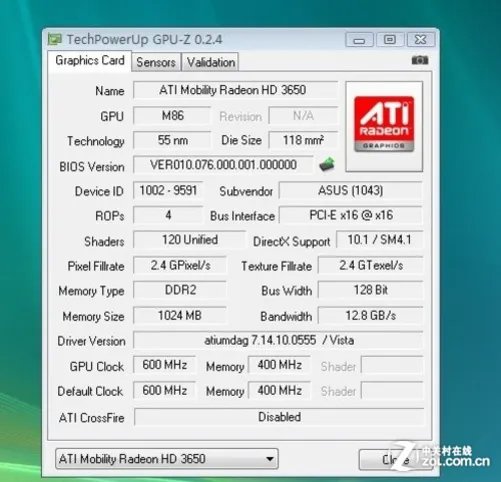Maximize the GPU-Z window

click(x=390, y=40)
